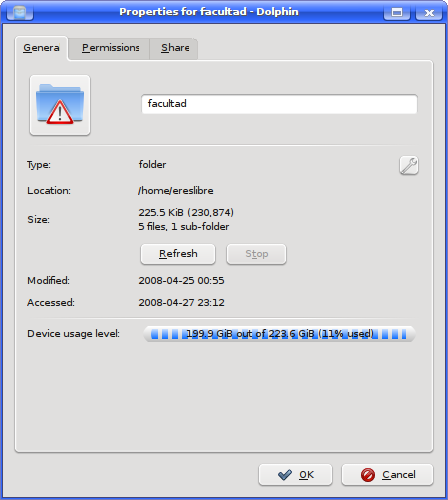Open the Share tab

pyautogui.click(x=175, y=48)
